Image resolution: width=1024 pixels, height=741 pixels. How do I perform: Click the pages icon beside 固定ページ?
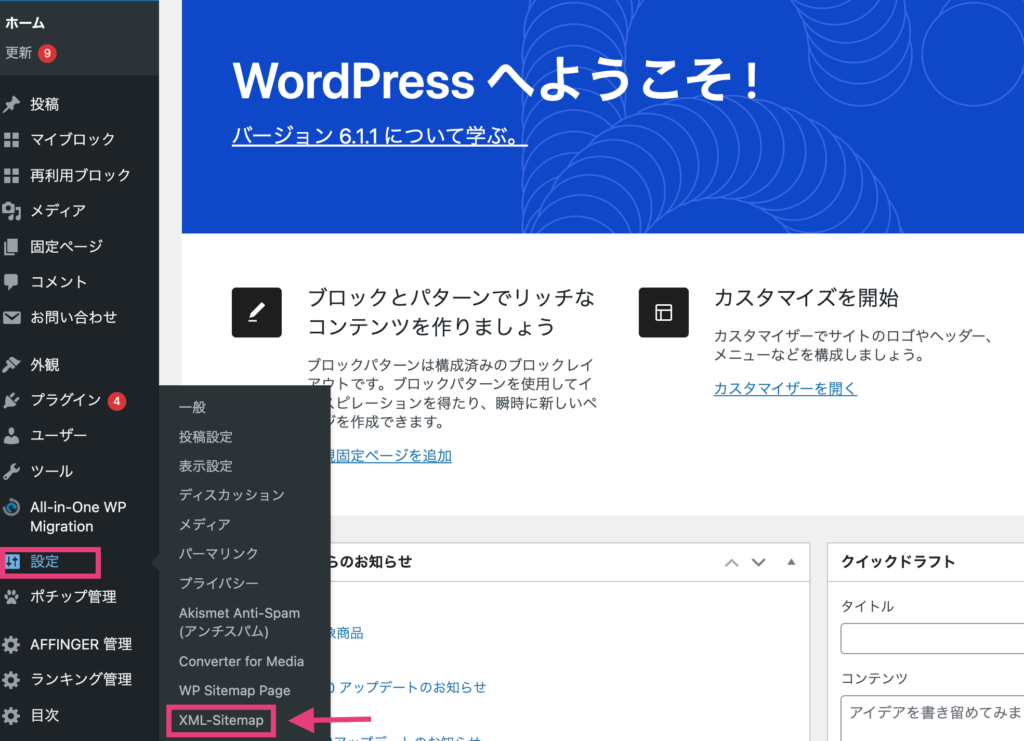(x=11, y=246)
